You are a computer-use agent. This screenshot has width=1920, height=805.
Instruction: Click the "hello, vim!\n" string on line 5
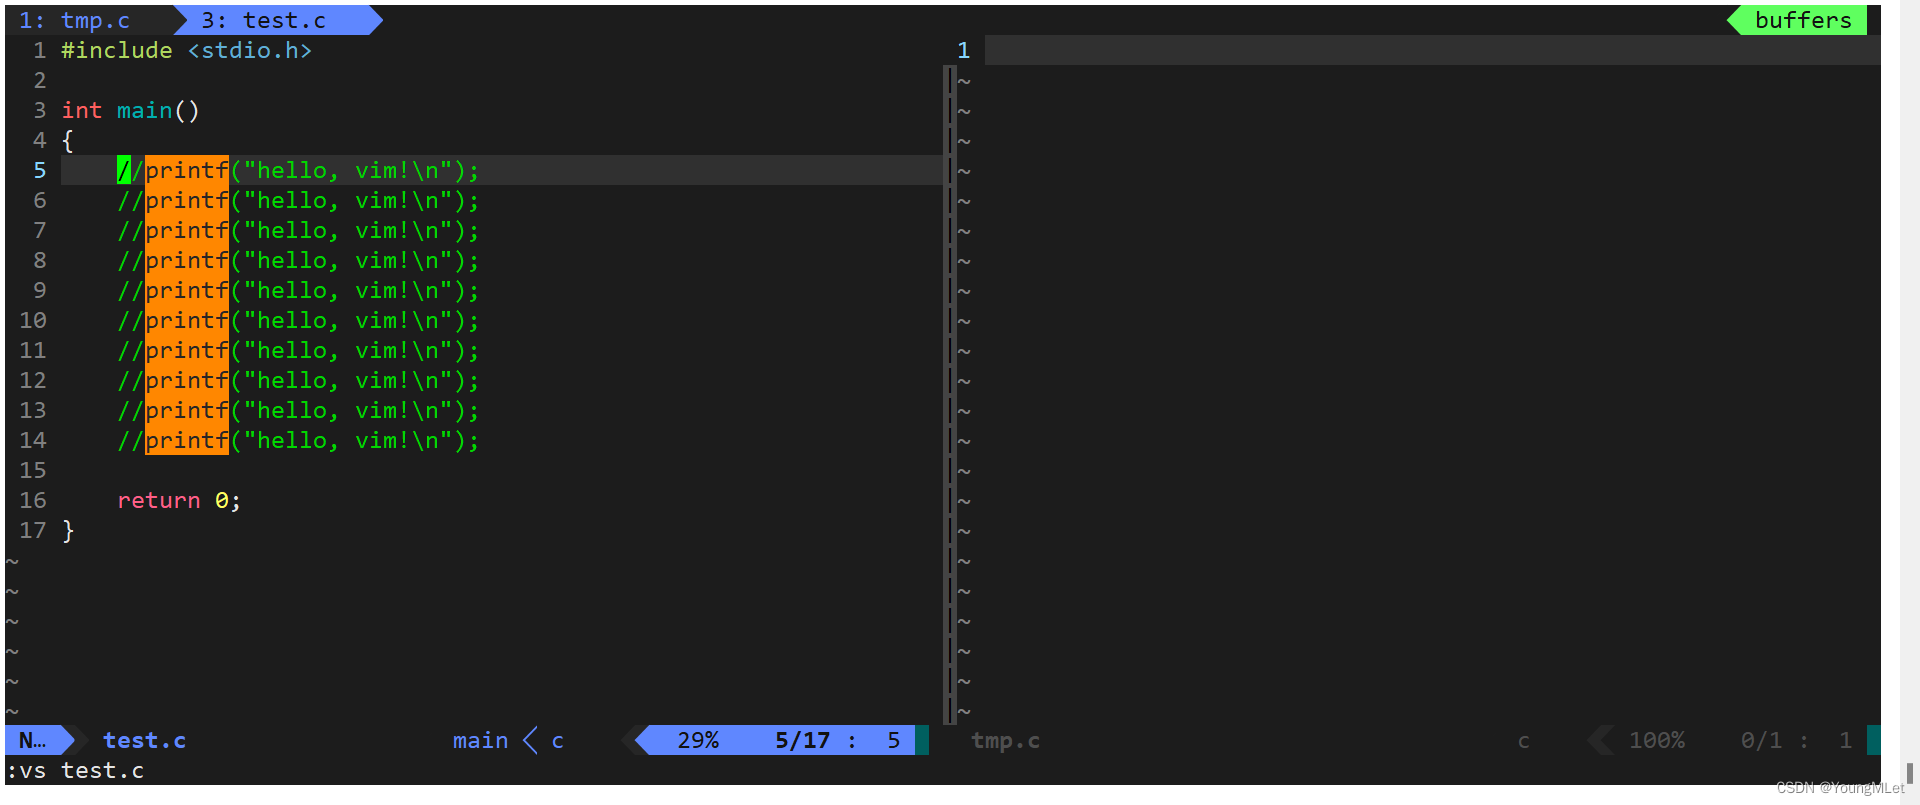(348, 170)
